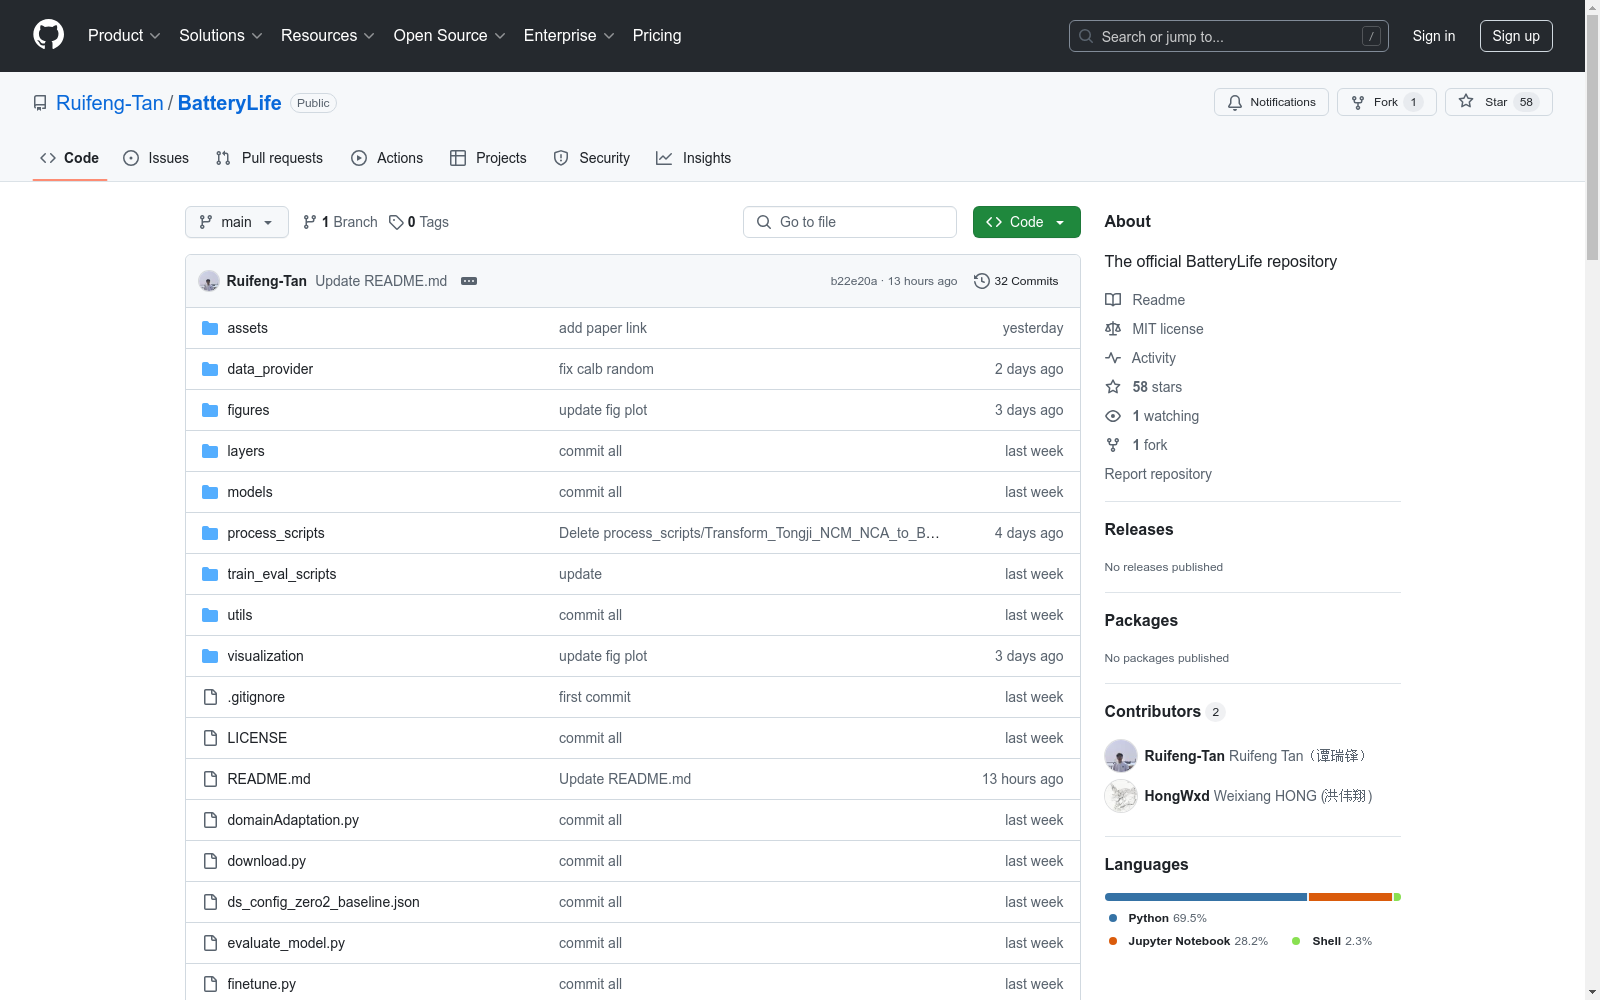Click the Python language bar segment

coord(1205,897)
